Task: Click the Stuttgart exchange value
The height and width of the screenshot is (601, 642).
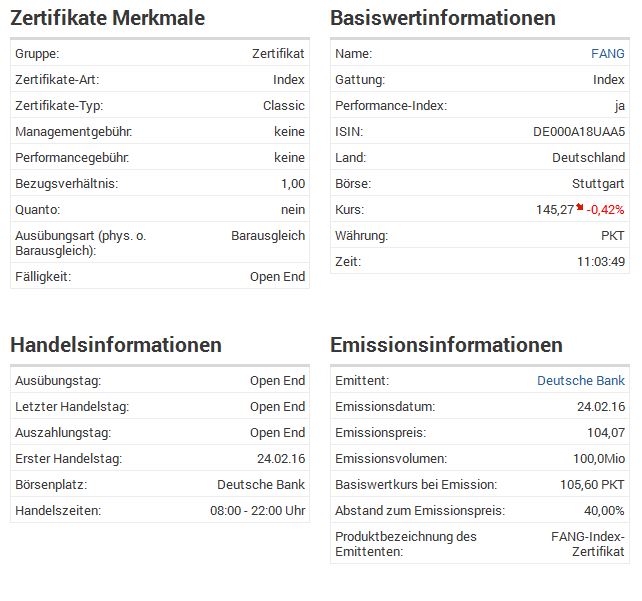Action: [x=598, y=184]
